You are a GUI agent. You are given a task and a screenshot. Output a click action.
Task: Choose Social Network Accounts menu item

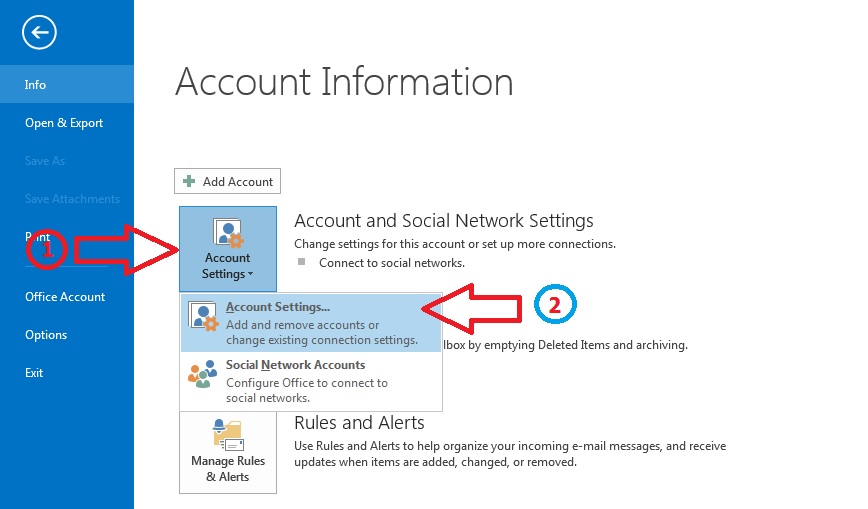pyautogui.click(x=311, y=381)
